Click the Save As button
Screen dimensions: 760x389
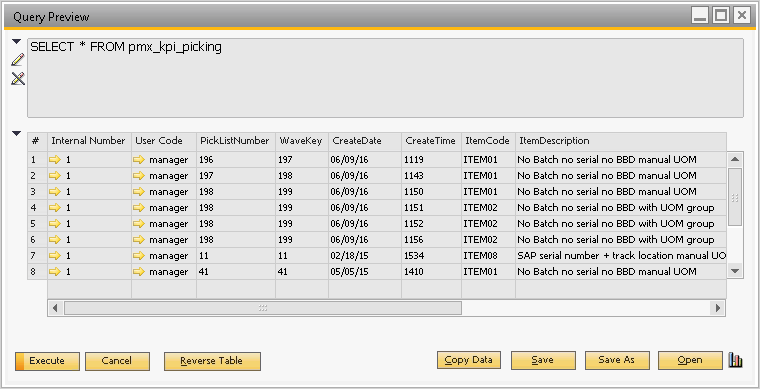[x=617, y=360]
